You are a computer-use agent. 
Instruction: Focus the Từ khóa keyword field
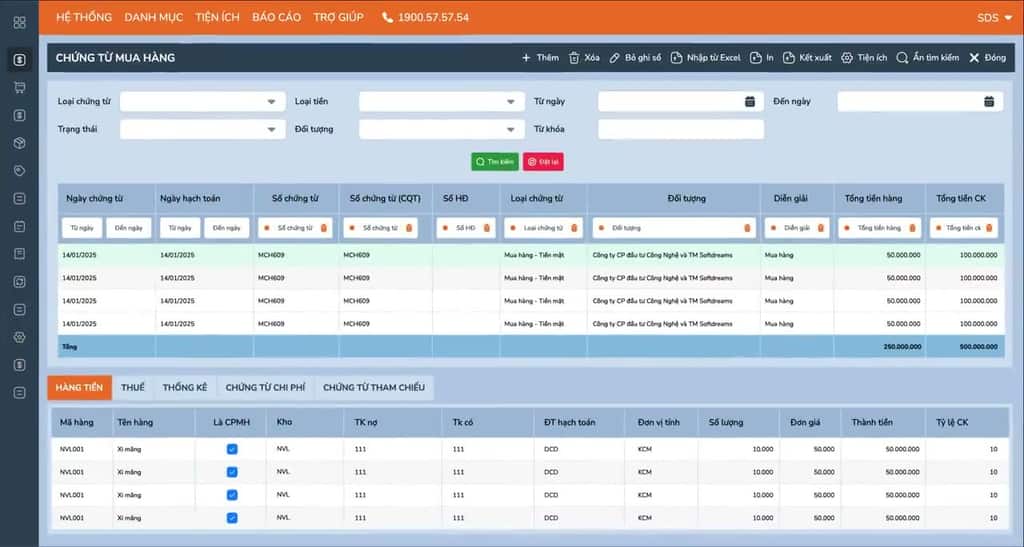pos(681,129)
